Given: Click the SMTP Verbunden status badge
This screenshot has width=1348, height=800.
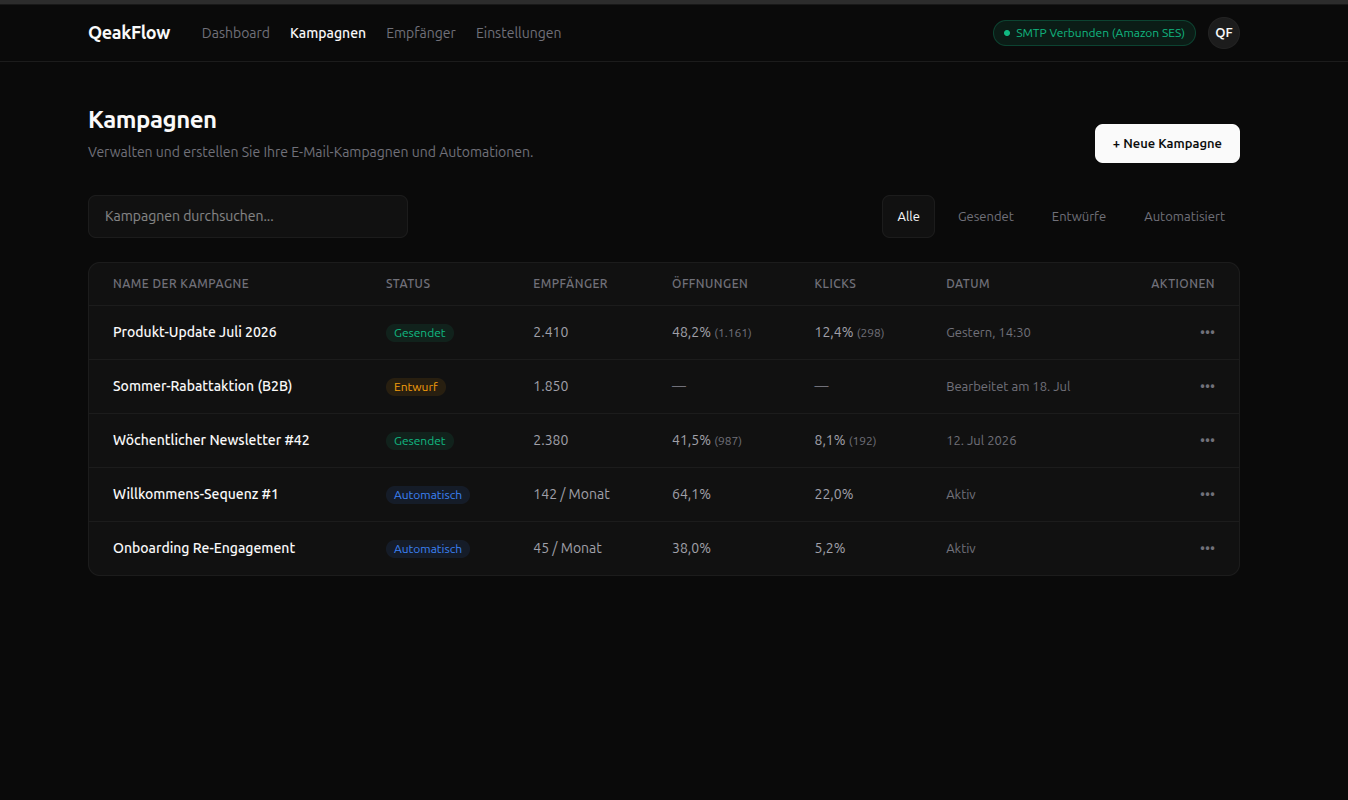Looking at the screenshot, I should click(1094, 33).
